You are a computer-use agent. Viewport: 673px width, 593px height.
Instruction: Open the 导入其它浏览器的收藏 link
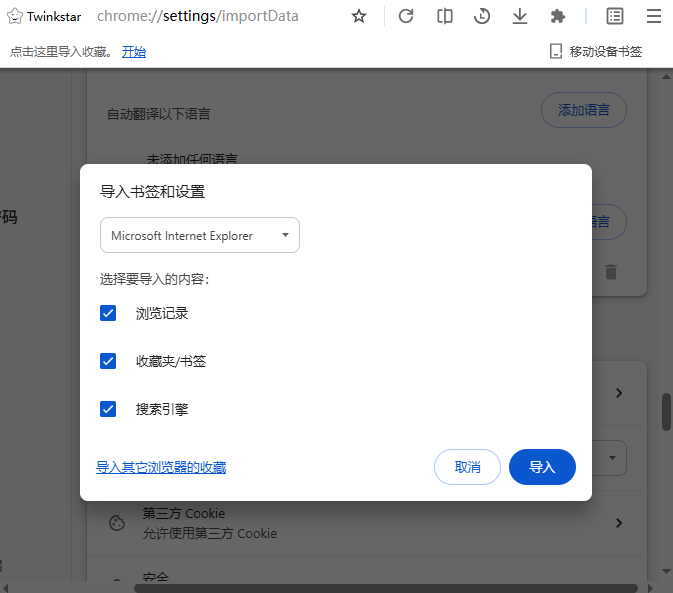coord(161,467)
